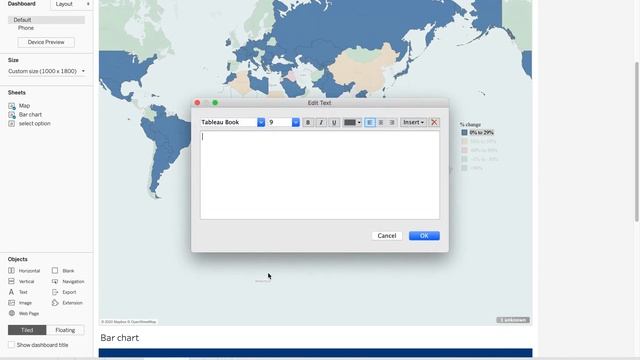Image resolution: width=640 pixels, height=360 pixels.
Task: Open the dashboard Size dropdown
Action: pos(47,71)
